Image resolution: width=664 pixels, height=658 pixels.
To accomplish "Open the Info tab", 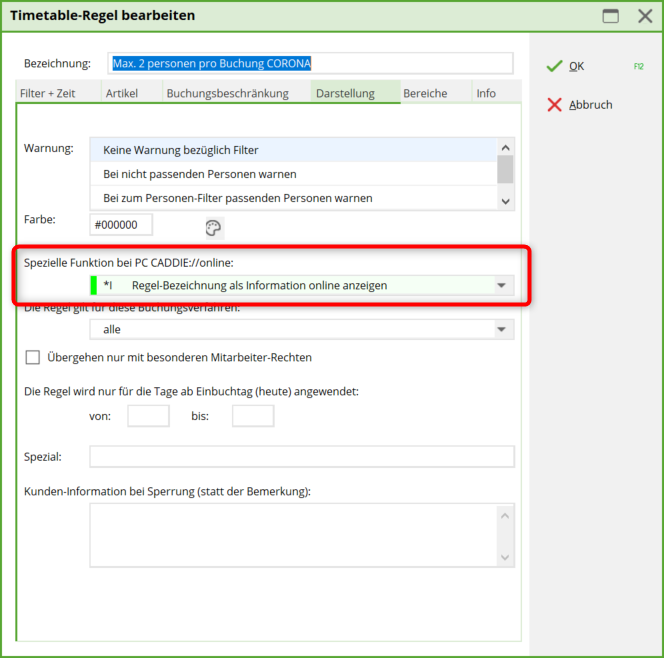I will click(x=486, y=93).
